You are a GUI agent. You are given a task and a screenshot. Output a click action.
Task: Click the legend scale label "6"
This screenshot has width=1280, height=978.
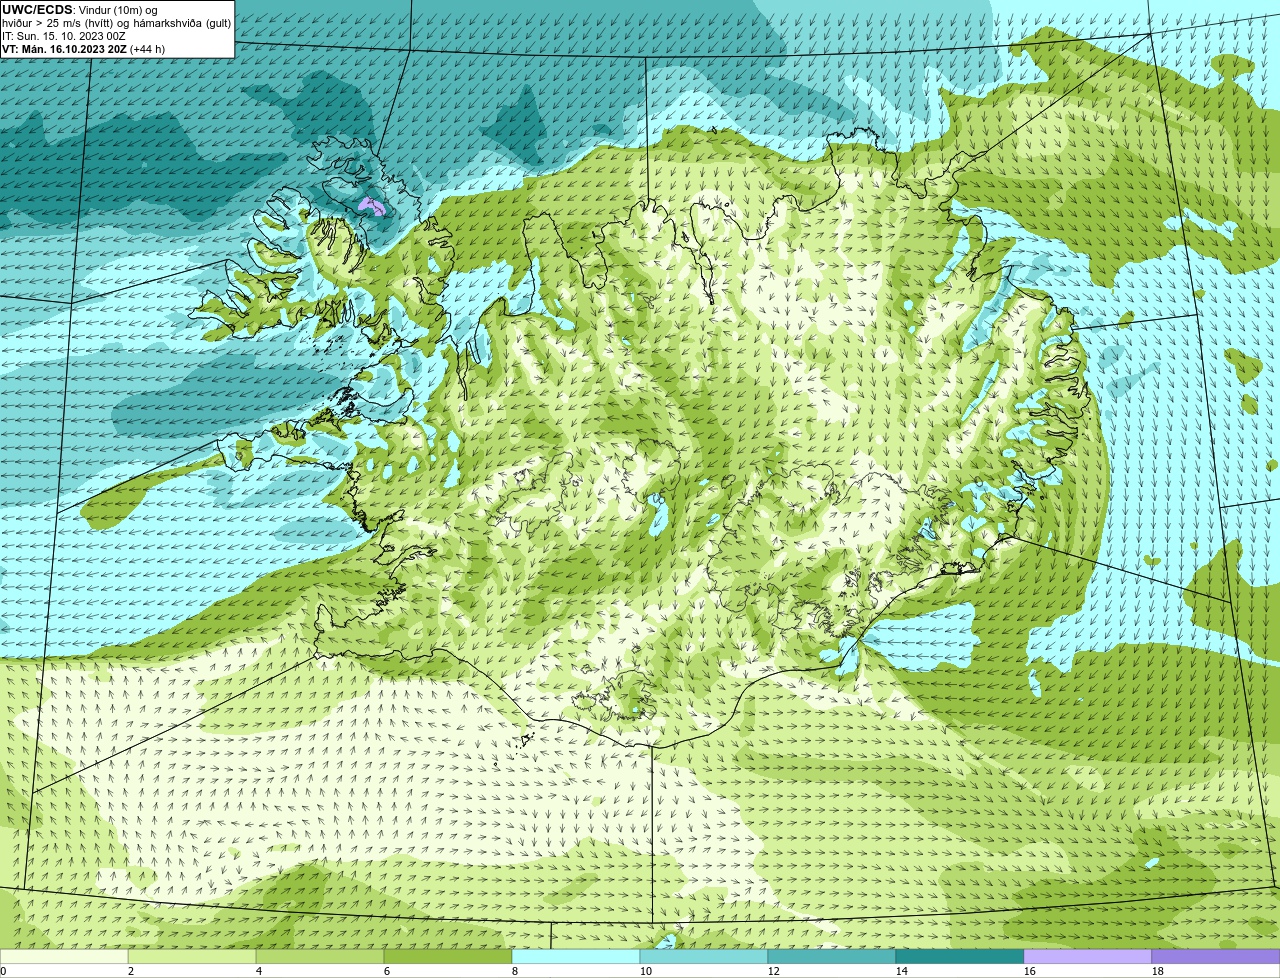[387, 971]
